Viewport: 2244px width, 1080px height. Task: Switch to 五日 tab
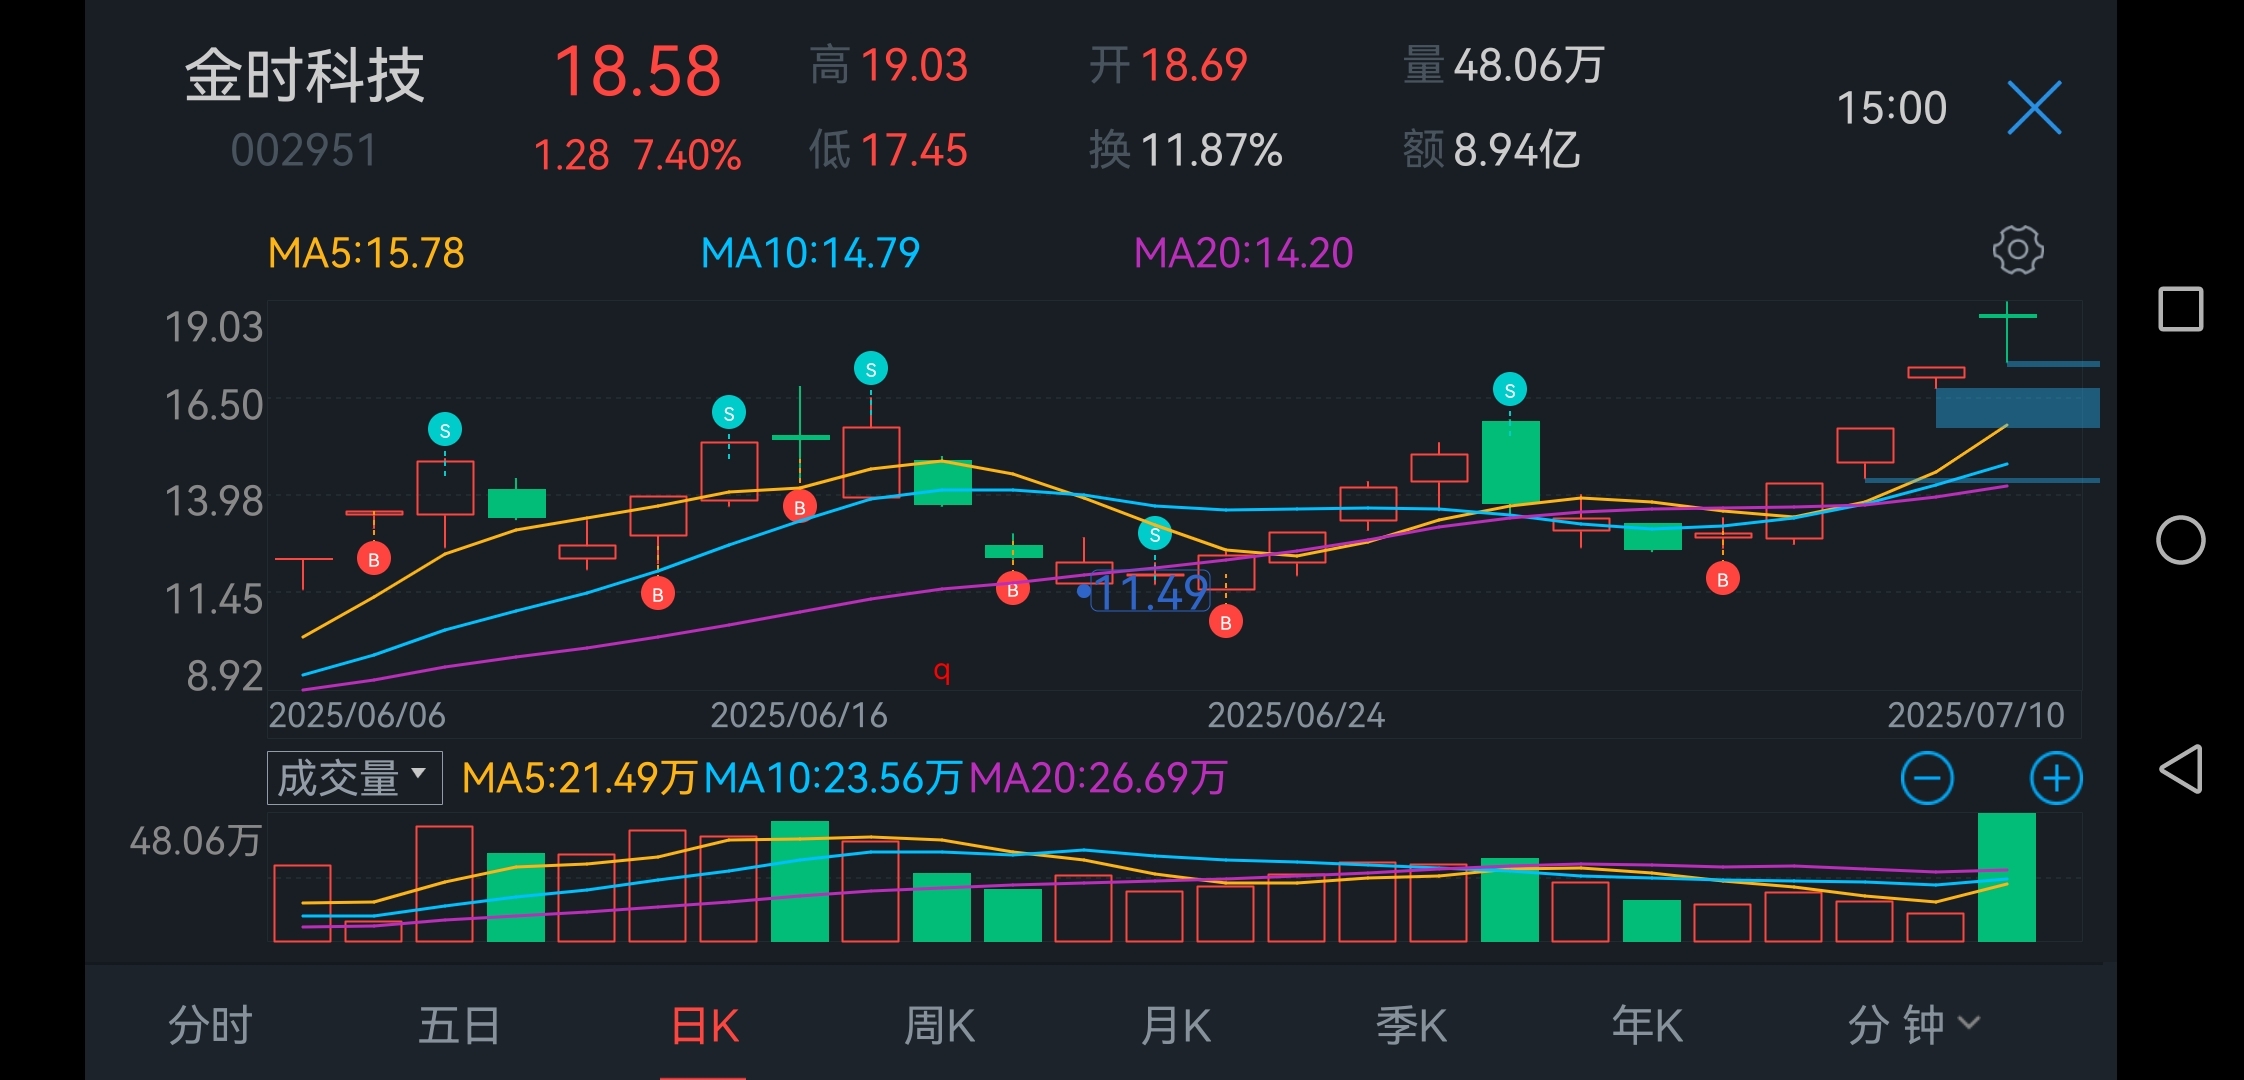click(459, 1025)
